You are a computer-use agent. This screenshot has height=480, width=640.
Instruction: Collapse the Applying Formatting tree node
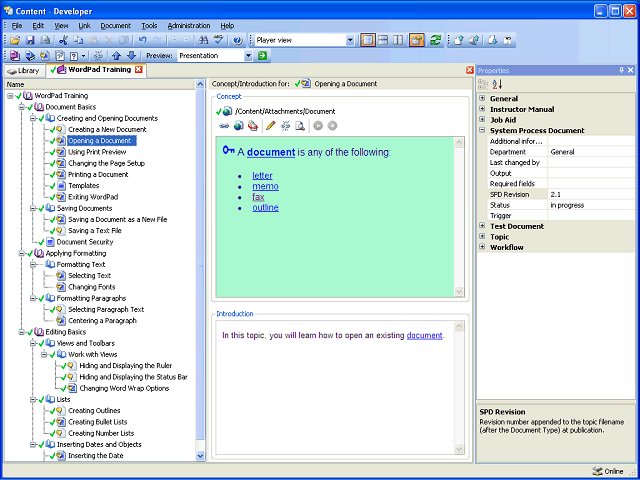22,253
